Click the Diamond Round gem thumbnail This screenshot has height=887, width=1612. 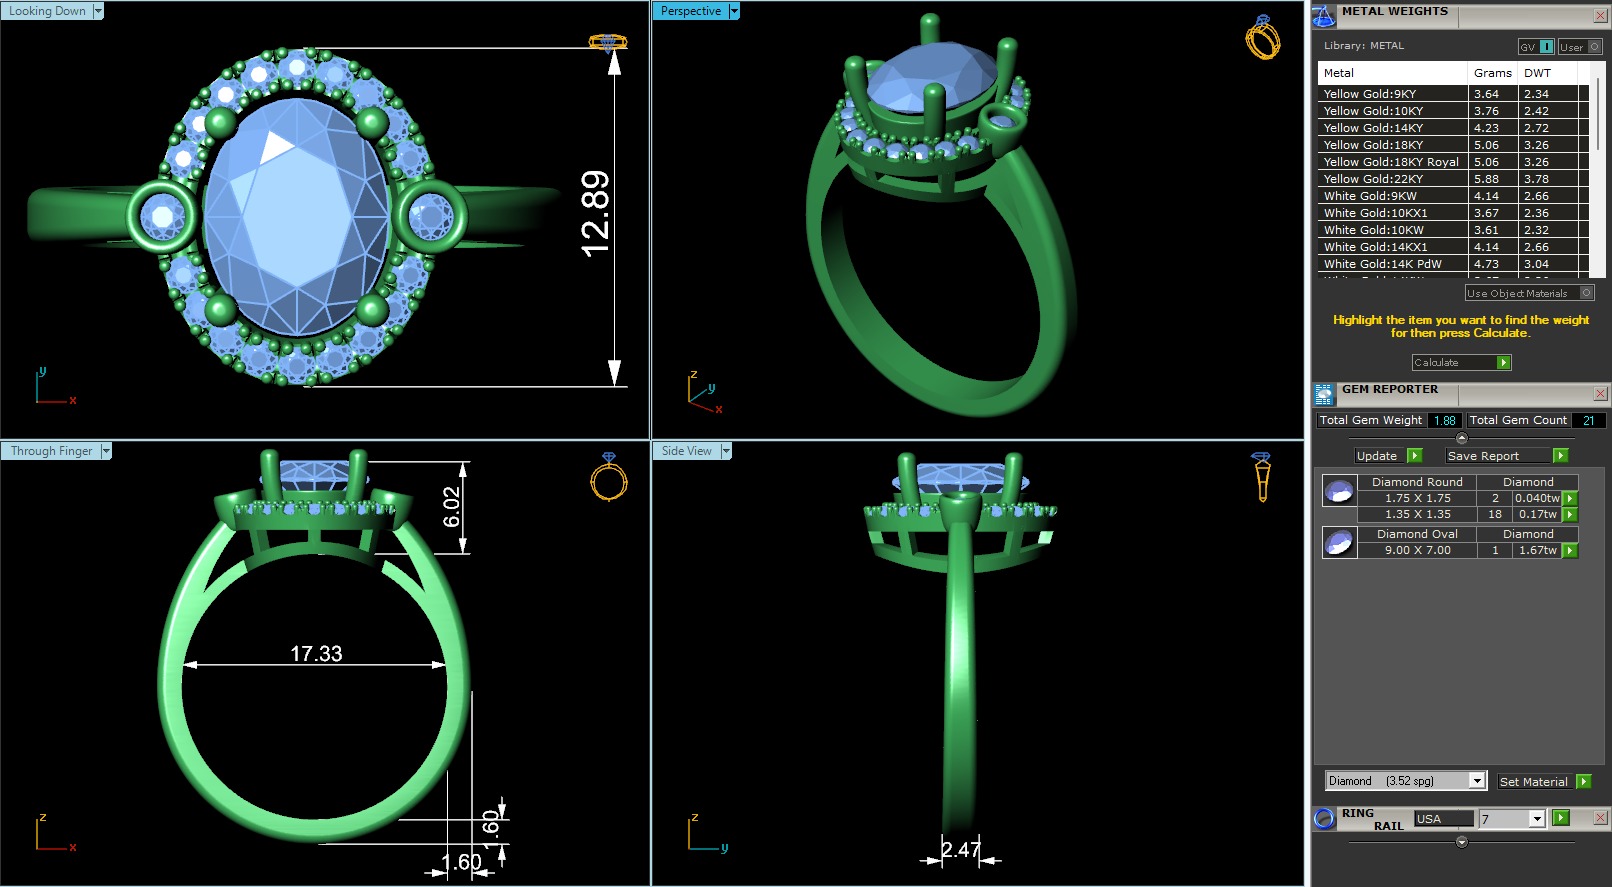[x=1339, y=490]
